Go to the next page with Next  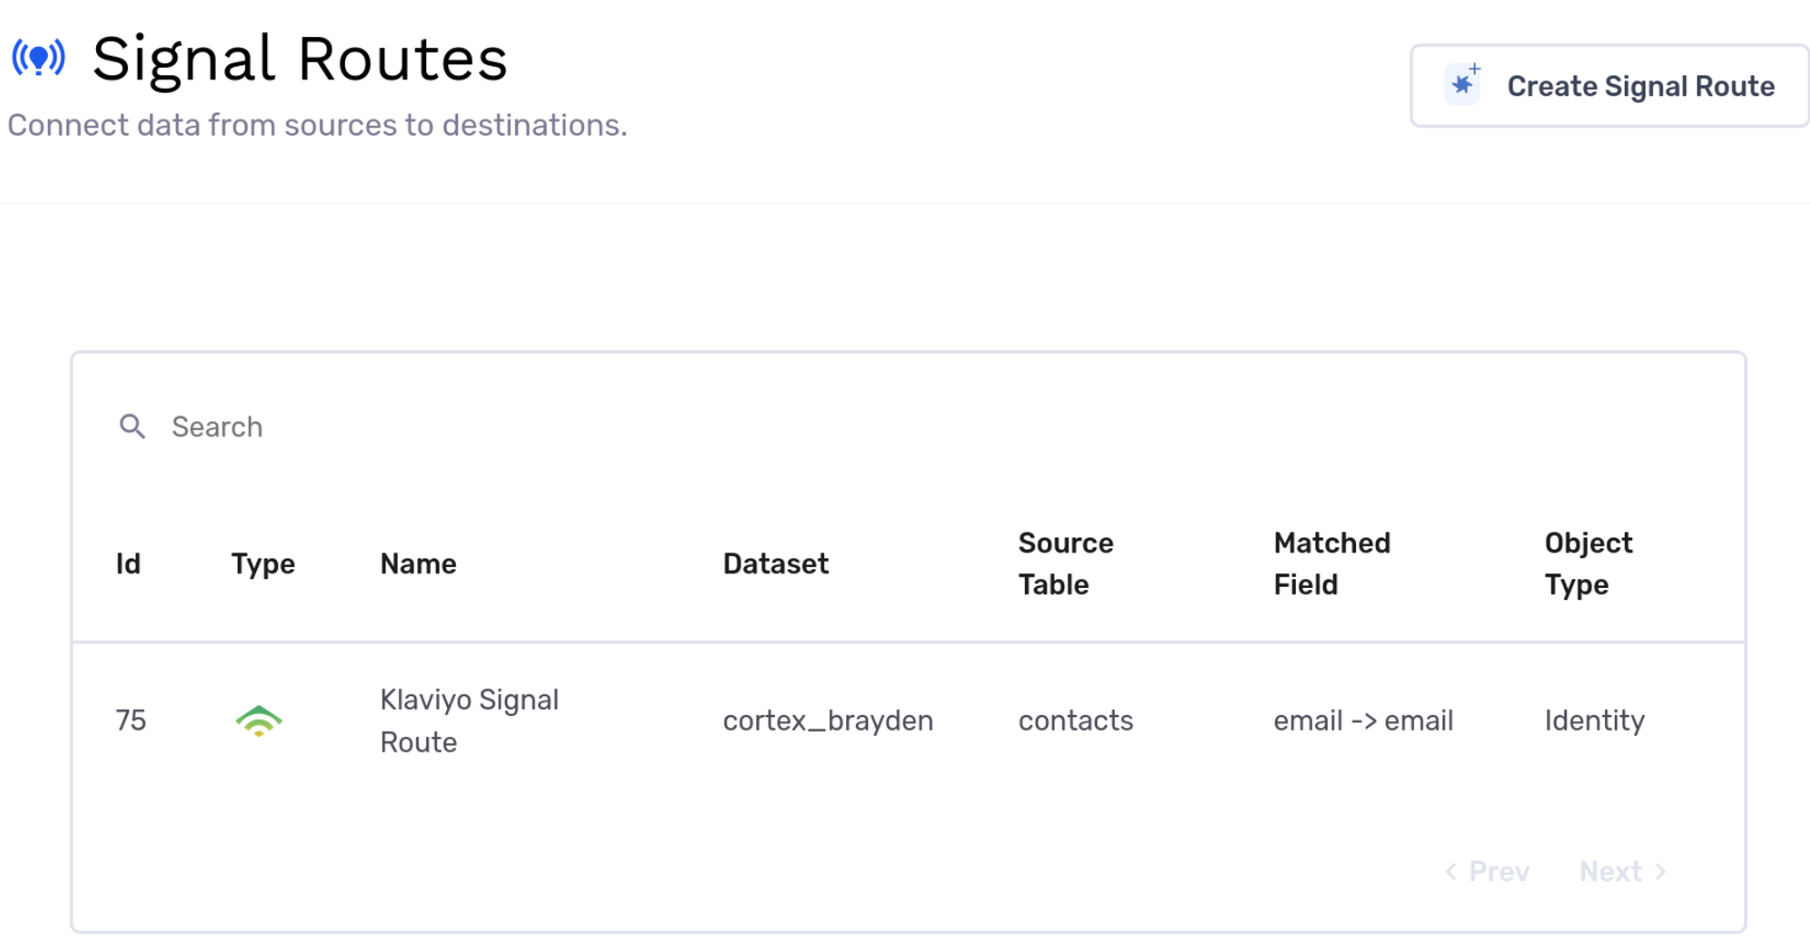coord(1623,872)
